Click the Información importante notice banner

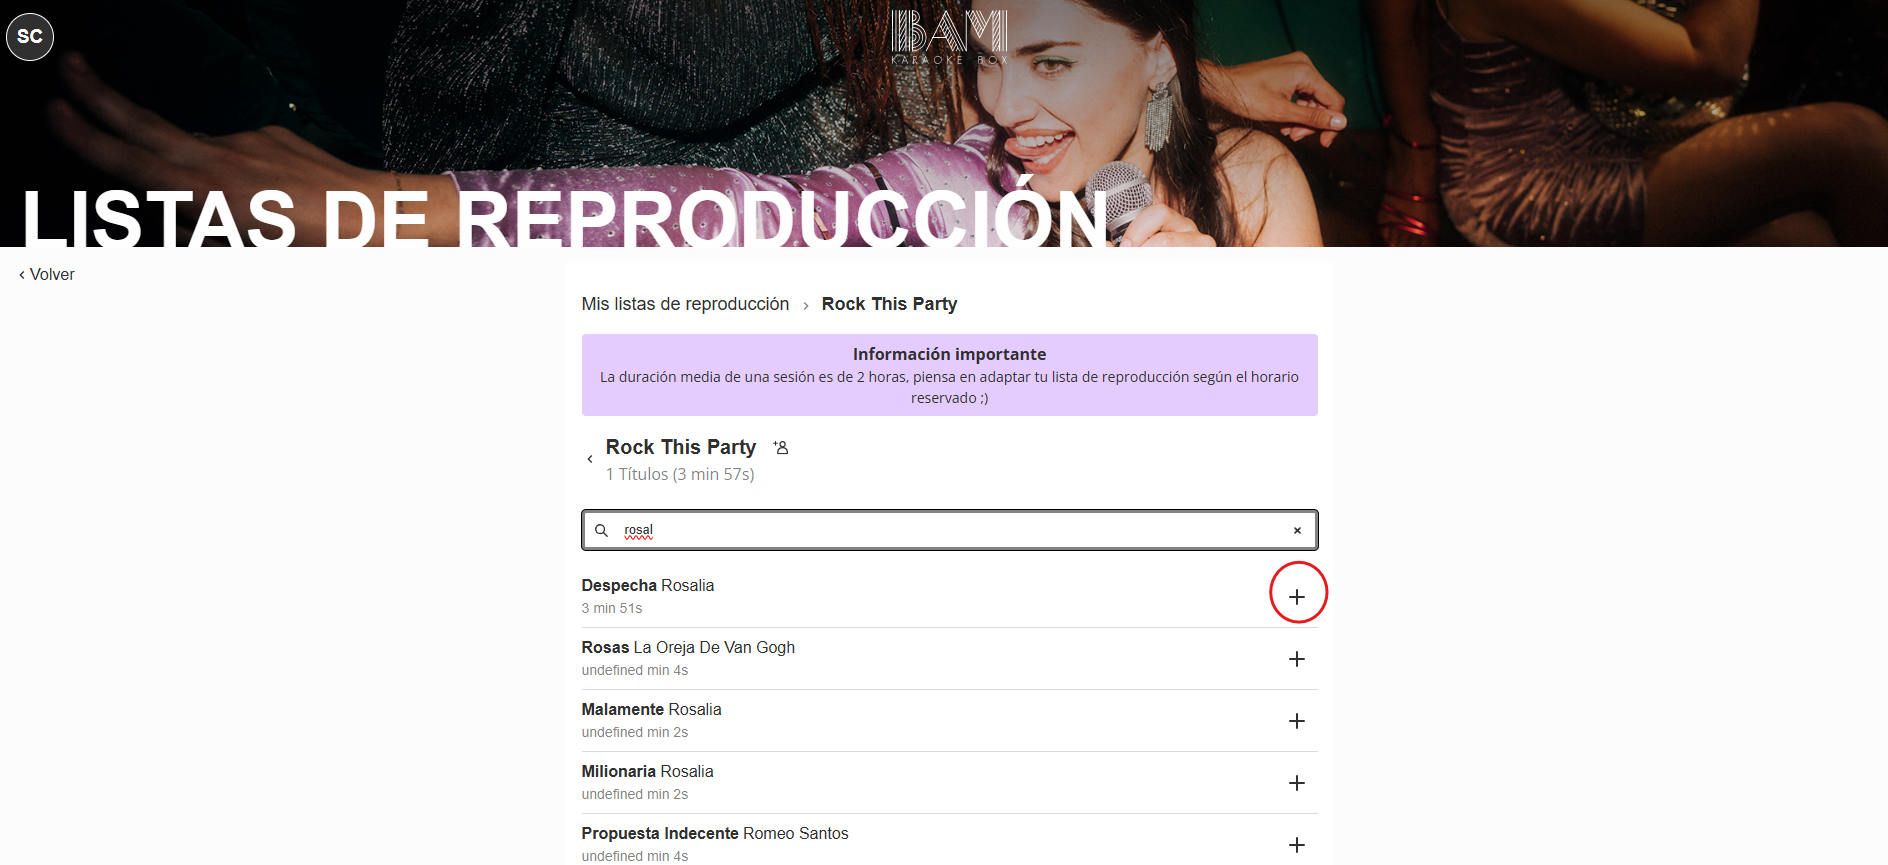950,375
